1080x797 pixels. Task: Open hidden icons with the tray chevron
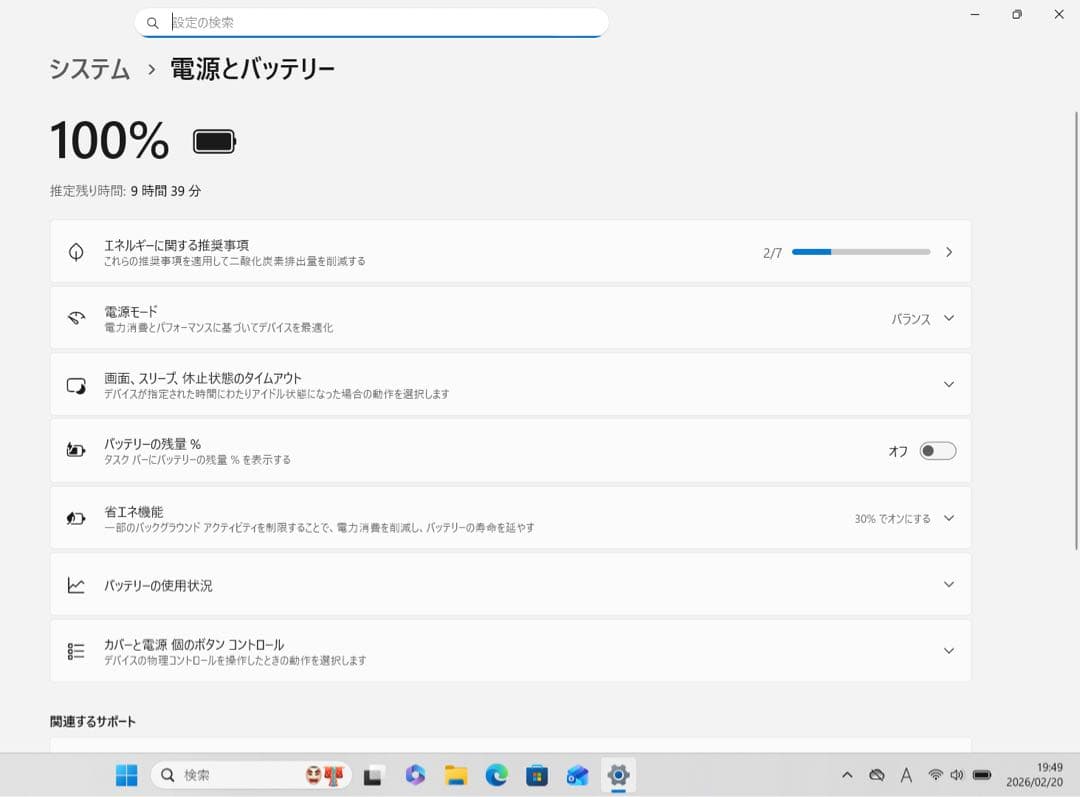[846, 775]
